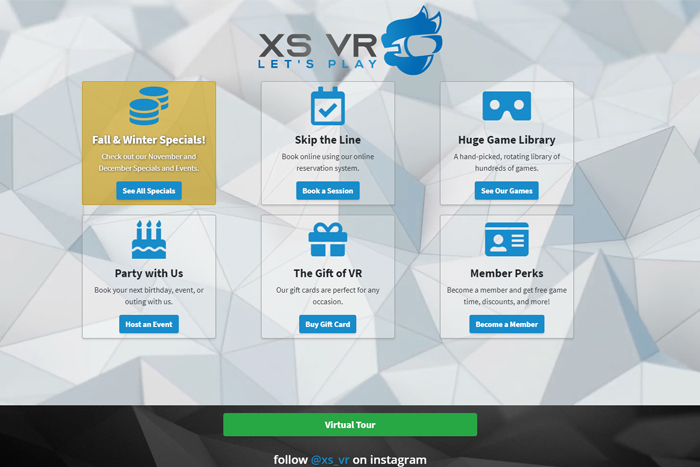Click the coins icon on Specials card
Viewport: 700px width, 467px height.
pyautogui.click(x=149, y=106)
